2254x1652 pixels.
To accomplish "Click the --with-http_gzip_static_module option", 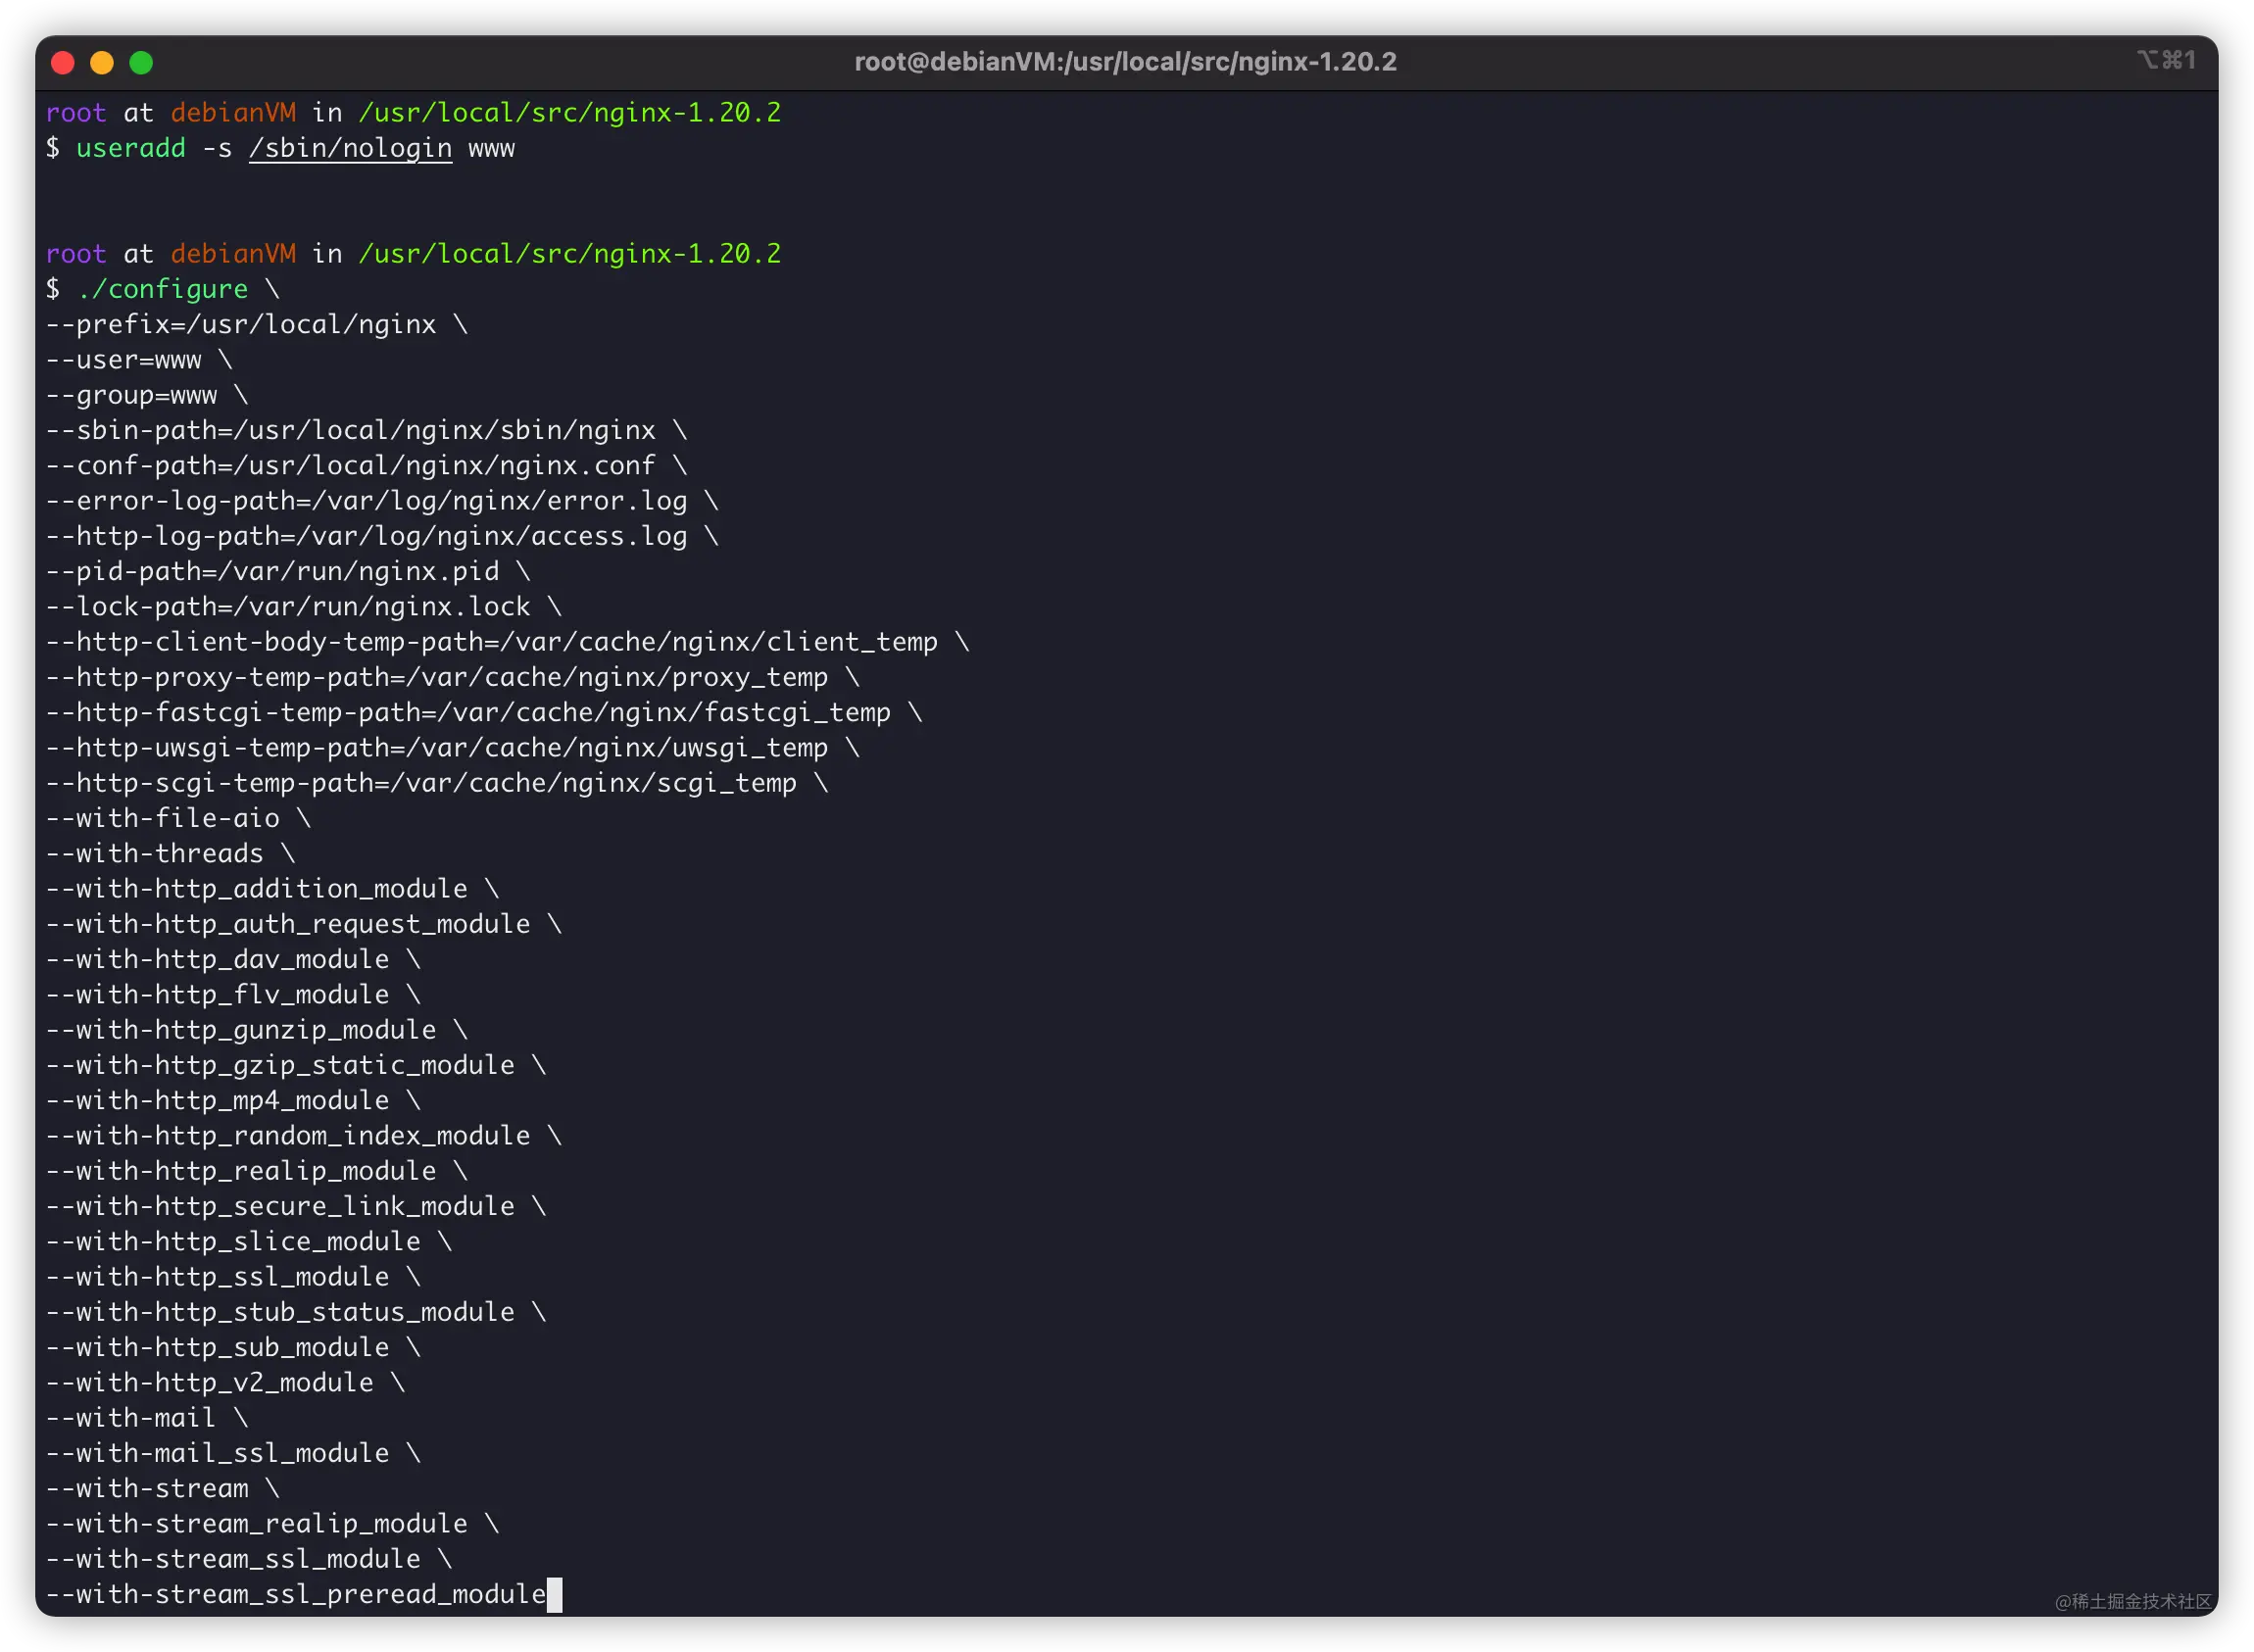I will [x=280, y=1065].
